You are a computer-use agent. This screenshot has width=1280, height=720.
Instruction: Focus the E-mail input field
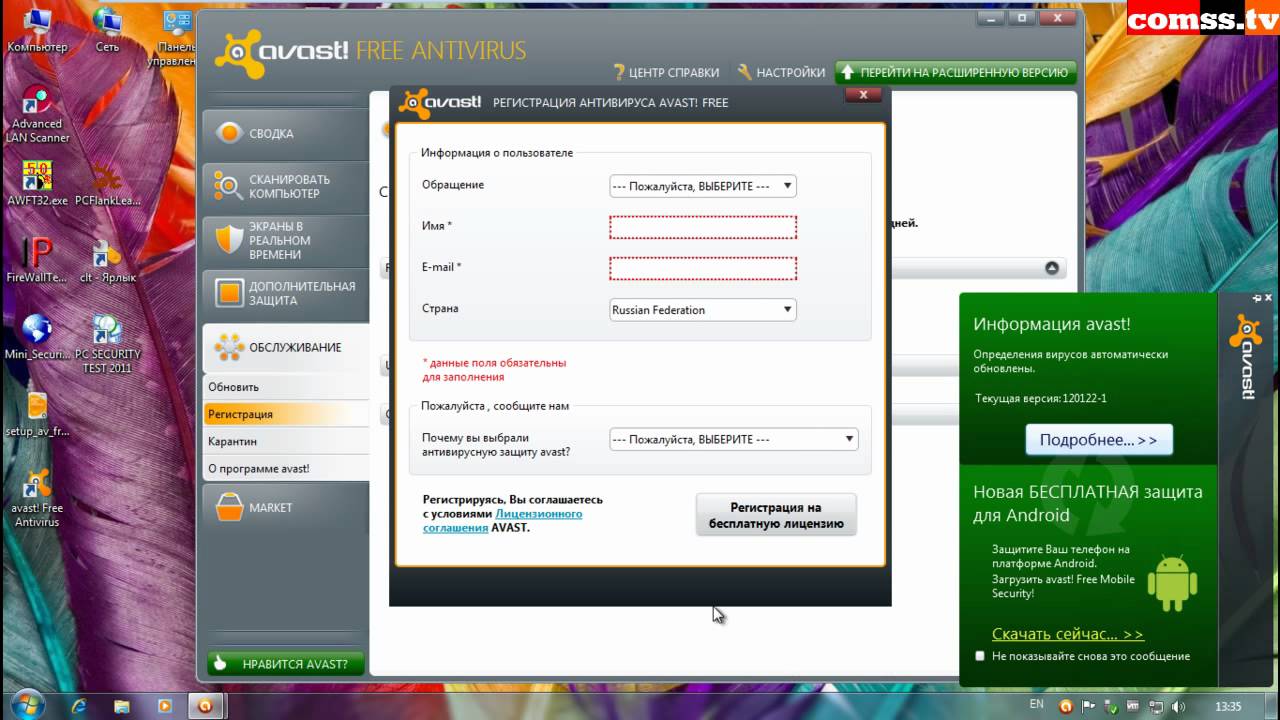(703, 268)
